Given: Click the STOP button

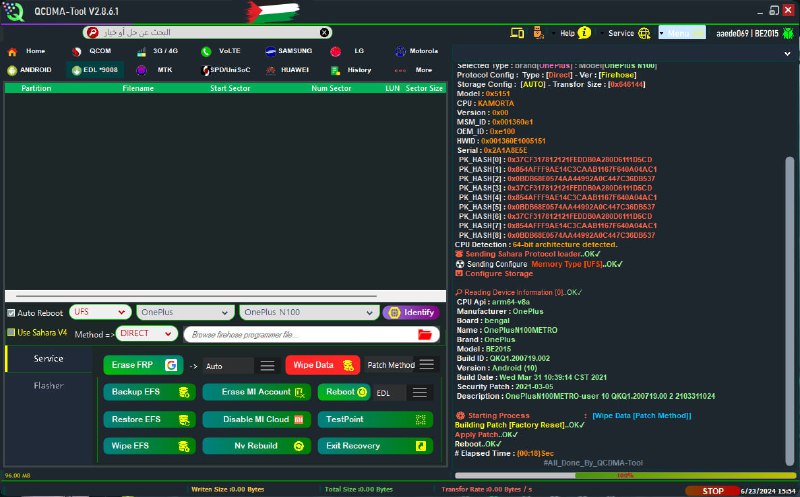Looking at the screenshot, I should pyautogui.click(x=713, y=491).
